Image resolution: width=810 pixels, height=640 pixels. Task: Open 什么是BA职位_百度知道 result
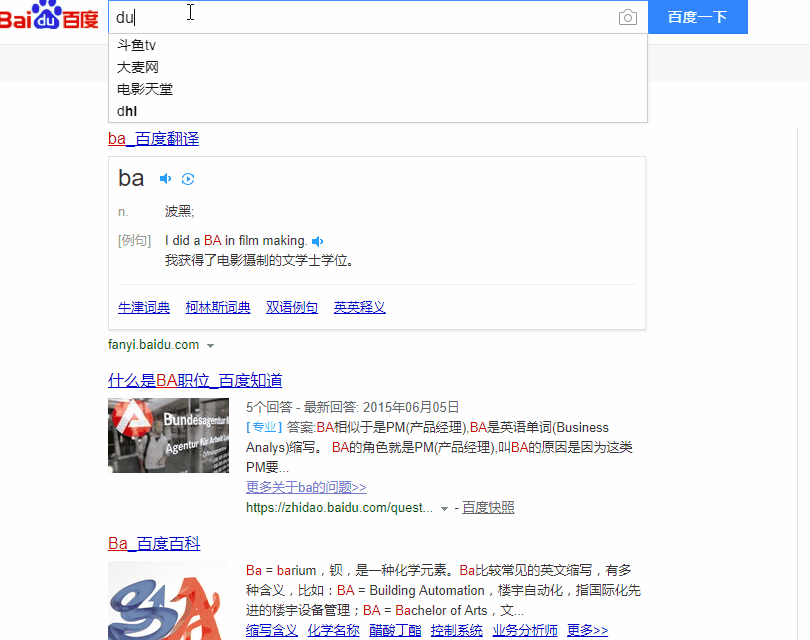coord(195,381)
